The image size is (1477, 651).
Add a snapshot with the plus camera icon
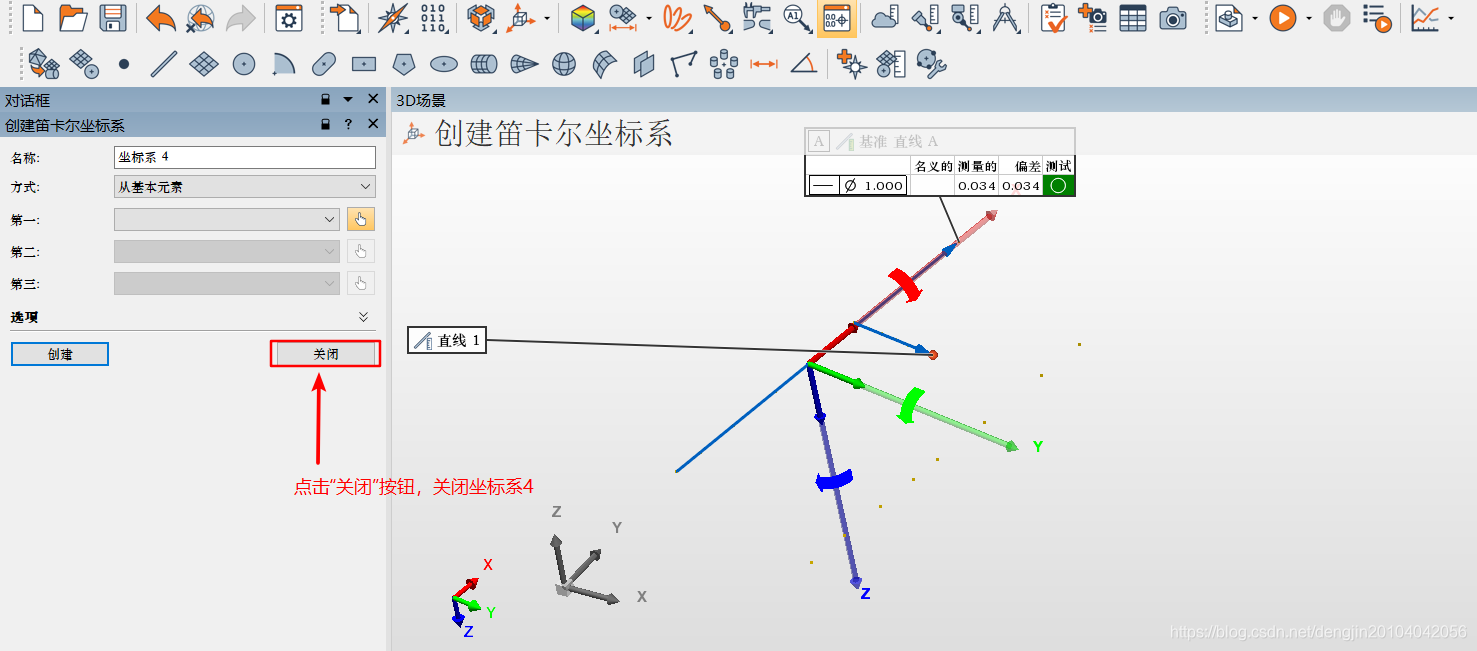(x=1093, y=17)
